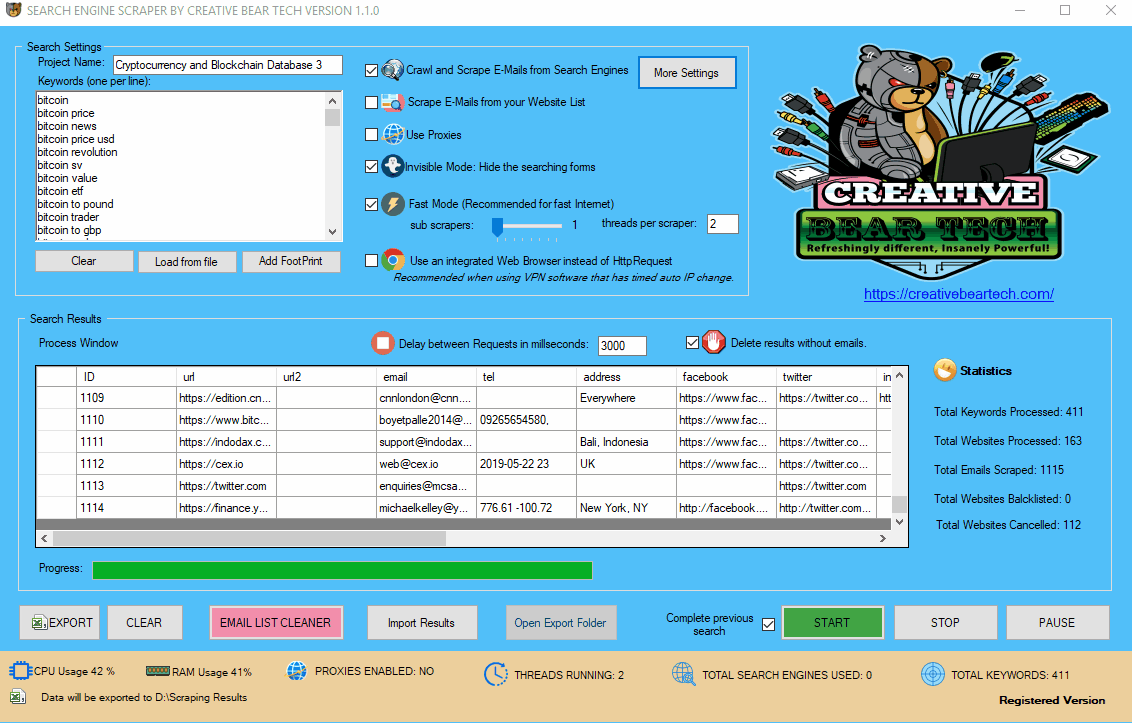Open EMAIL LIST CLEANER

276,623
